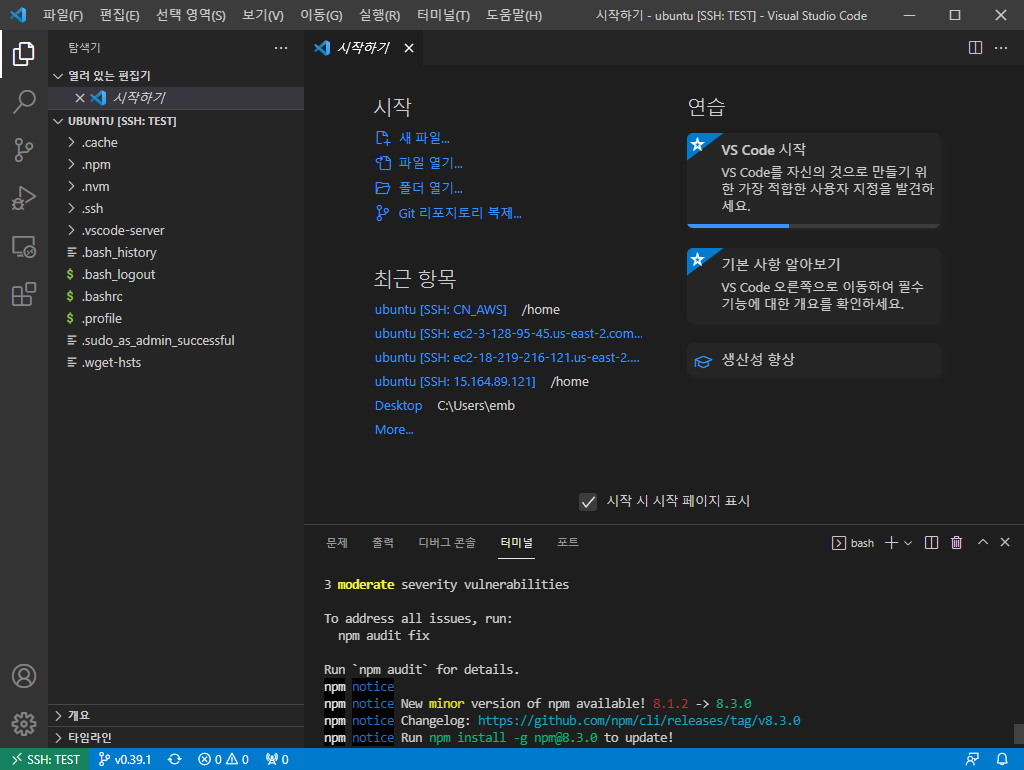Open recent ubuntu [SSH: CN_AWS]
The height and width of the screenshot is (770, 1024).
point(441,310)
